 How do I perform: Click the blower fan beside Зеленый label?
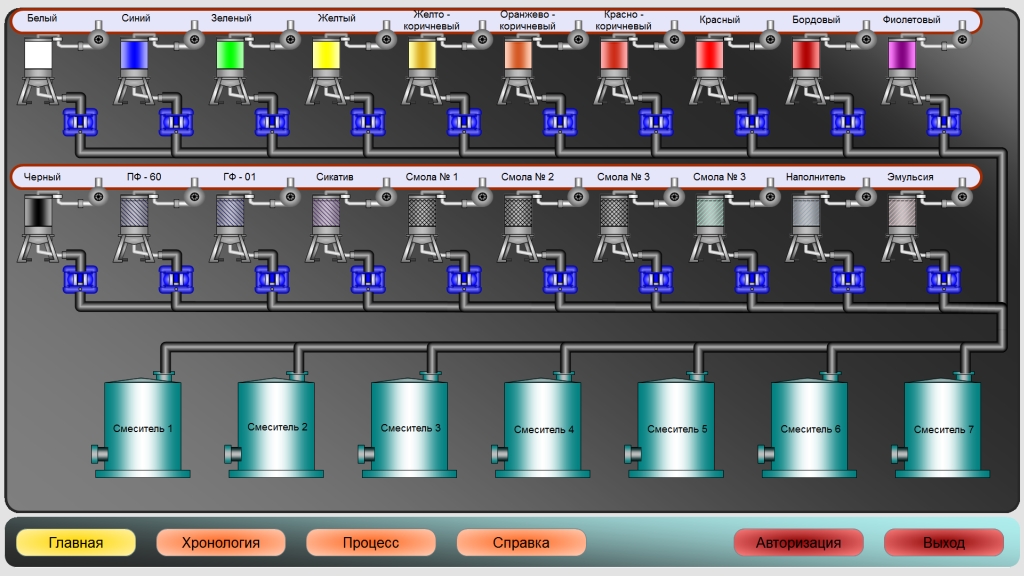[x=290, y=39]
